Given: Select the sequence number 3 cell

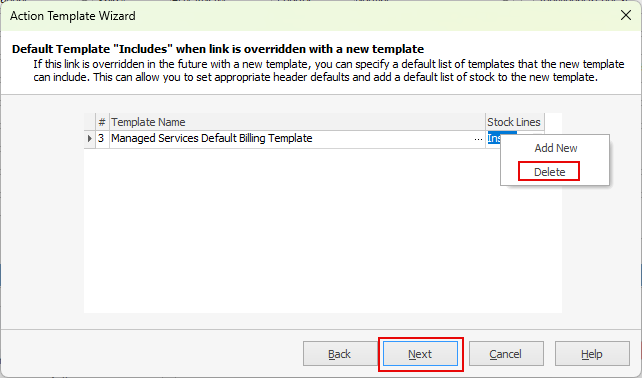Looking at the screenshot, I should [102, 139].
